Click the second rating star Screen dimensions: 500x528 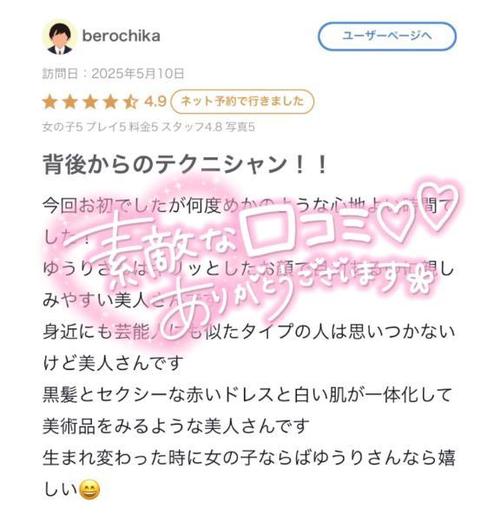[x=70, y=102]
